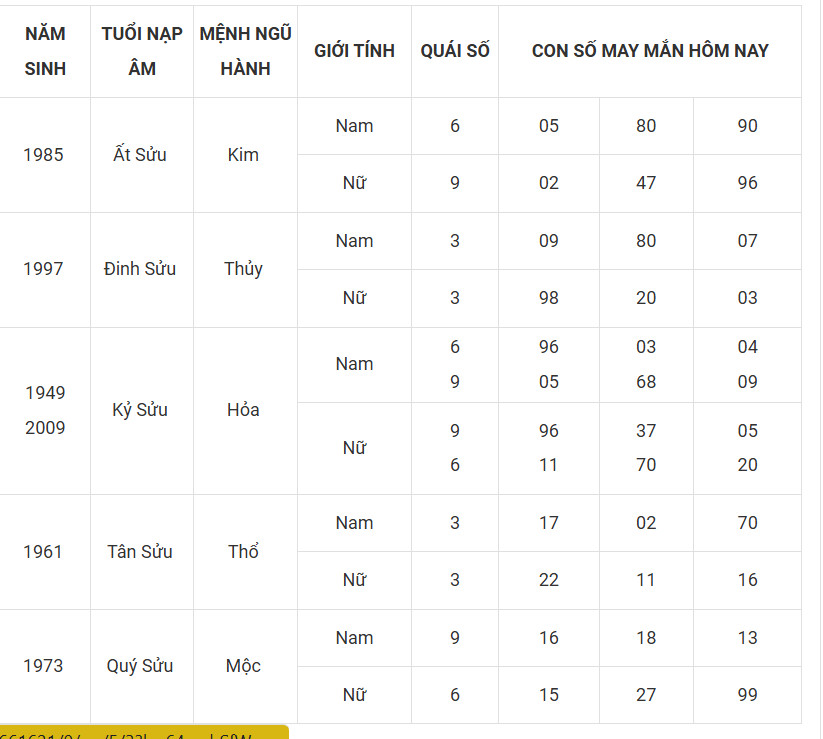The height and width of the screenshot is (739, 823).
Task: Click the Thủy element cell
Action: pyautogui.click(x=243, y=269)
